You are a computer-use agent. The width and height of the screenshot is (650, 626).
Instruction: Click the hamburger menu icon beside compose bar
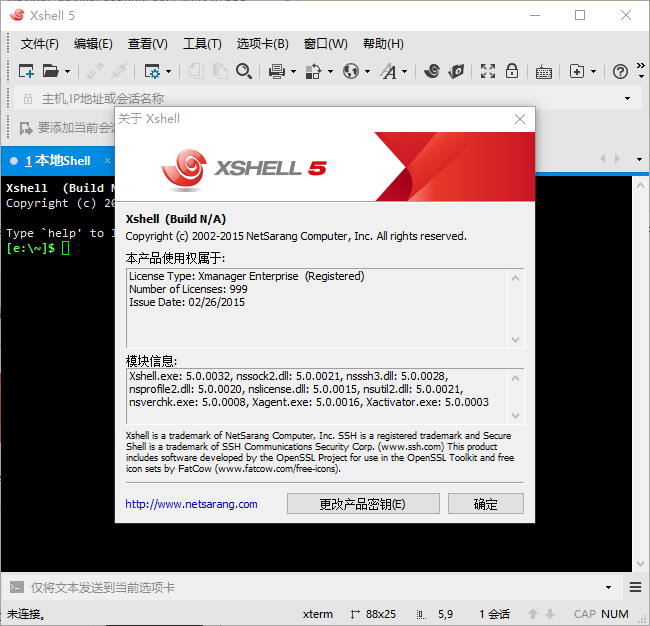tap(635, 587)
